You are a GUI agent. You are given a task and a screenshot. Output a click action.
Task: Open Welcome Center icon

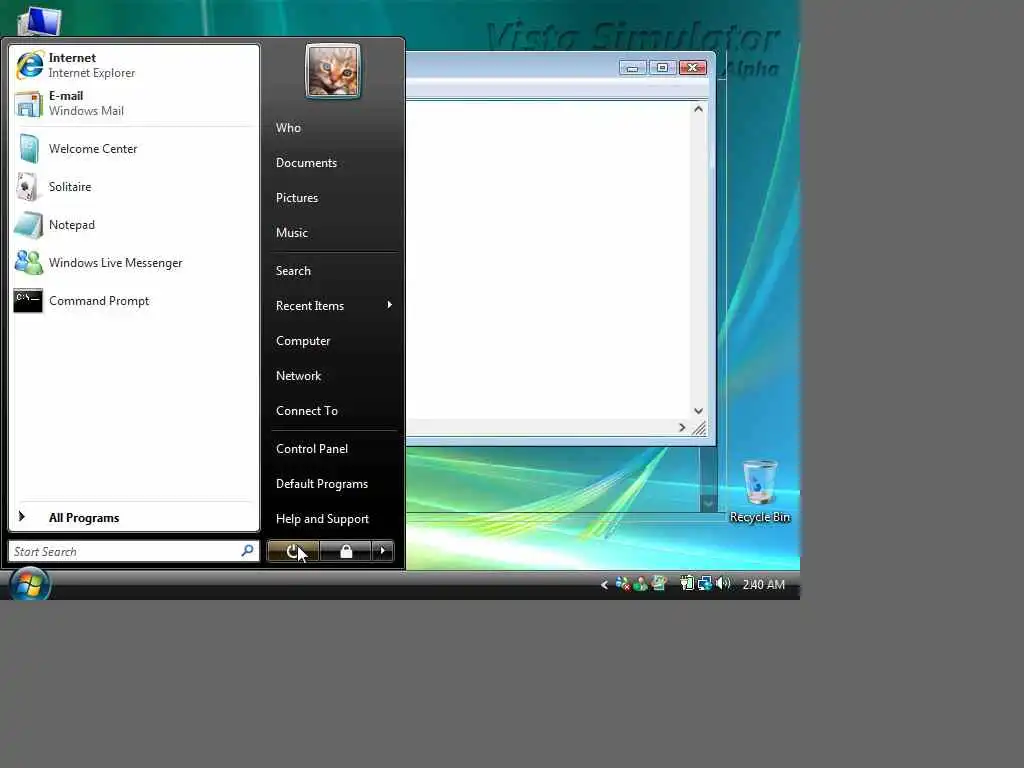(x=29, y=149)
